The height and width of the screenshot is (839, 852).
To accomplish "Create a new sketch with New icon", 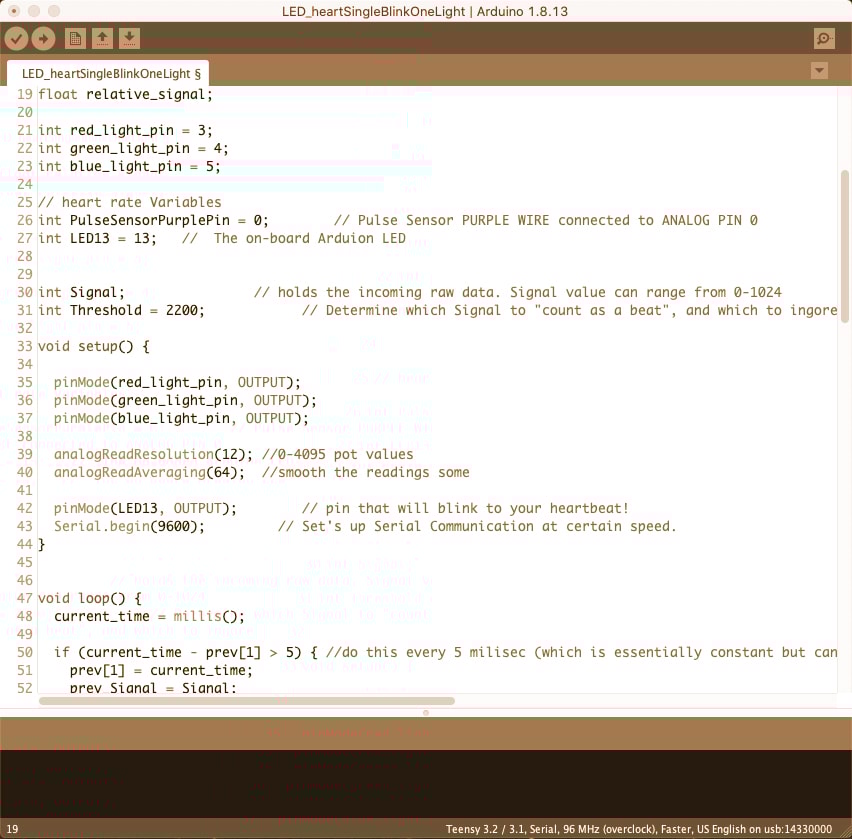I will [x=75, y=39].
